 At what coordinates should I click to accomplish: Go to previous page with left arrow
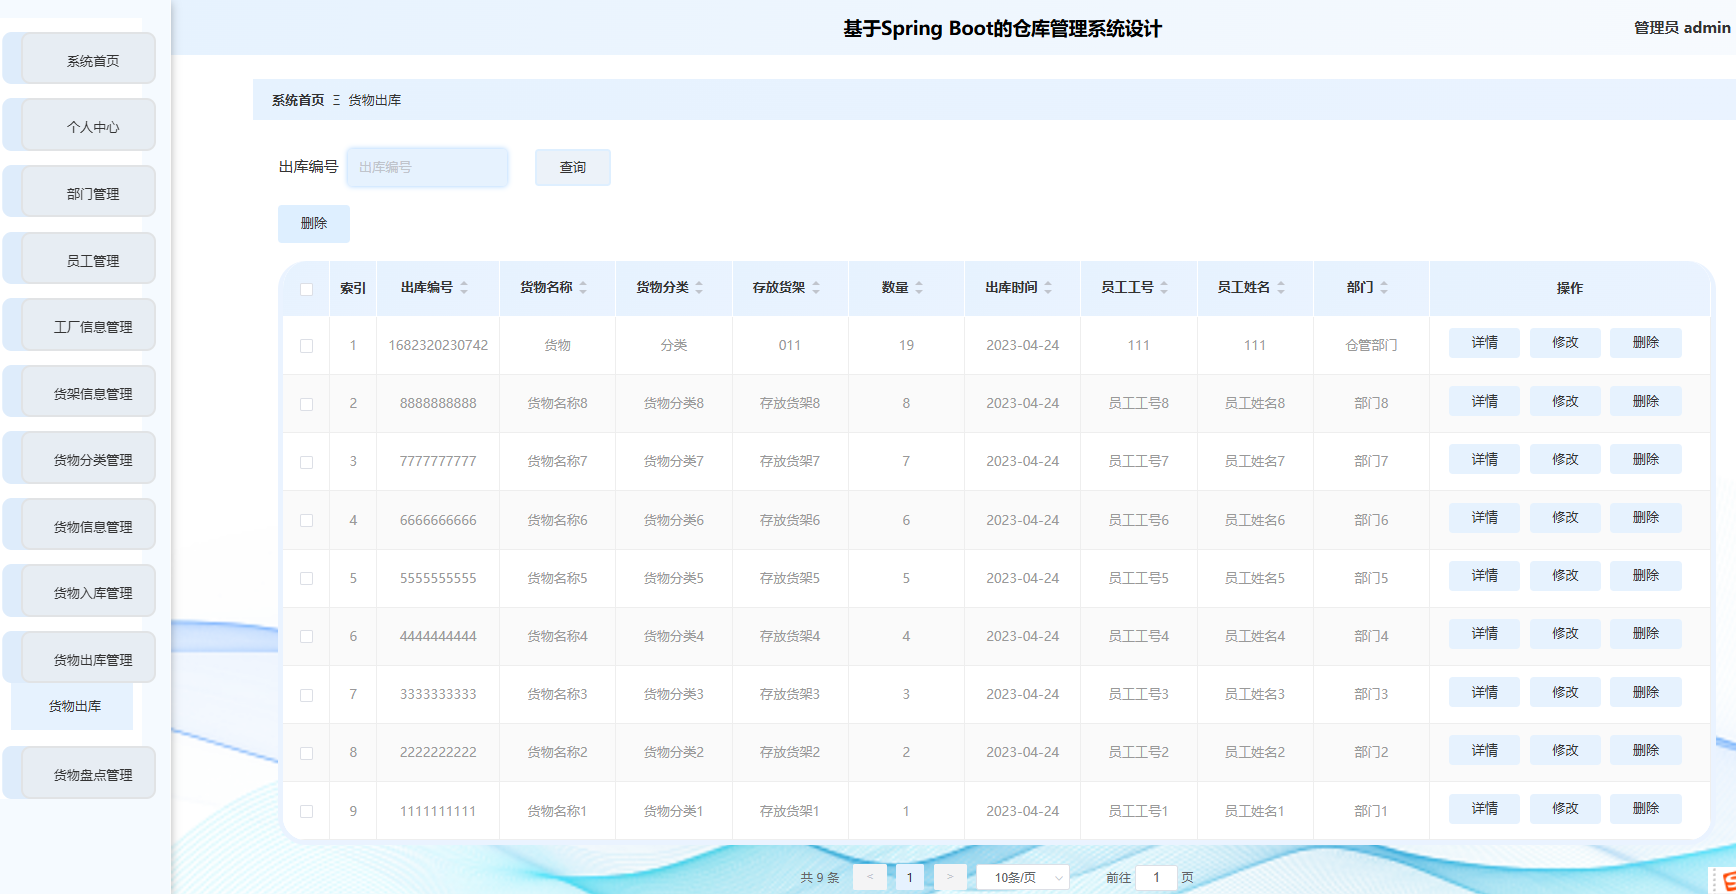coord(870,877)
